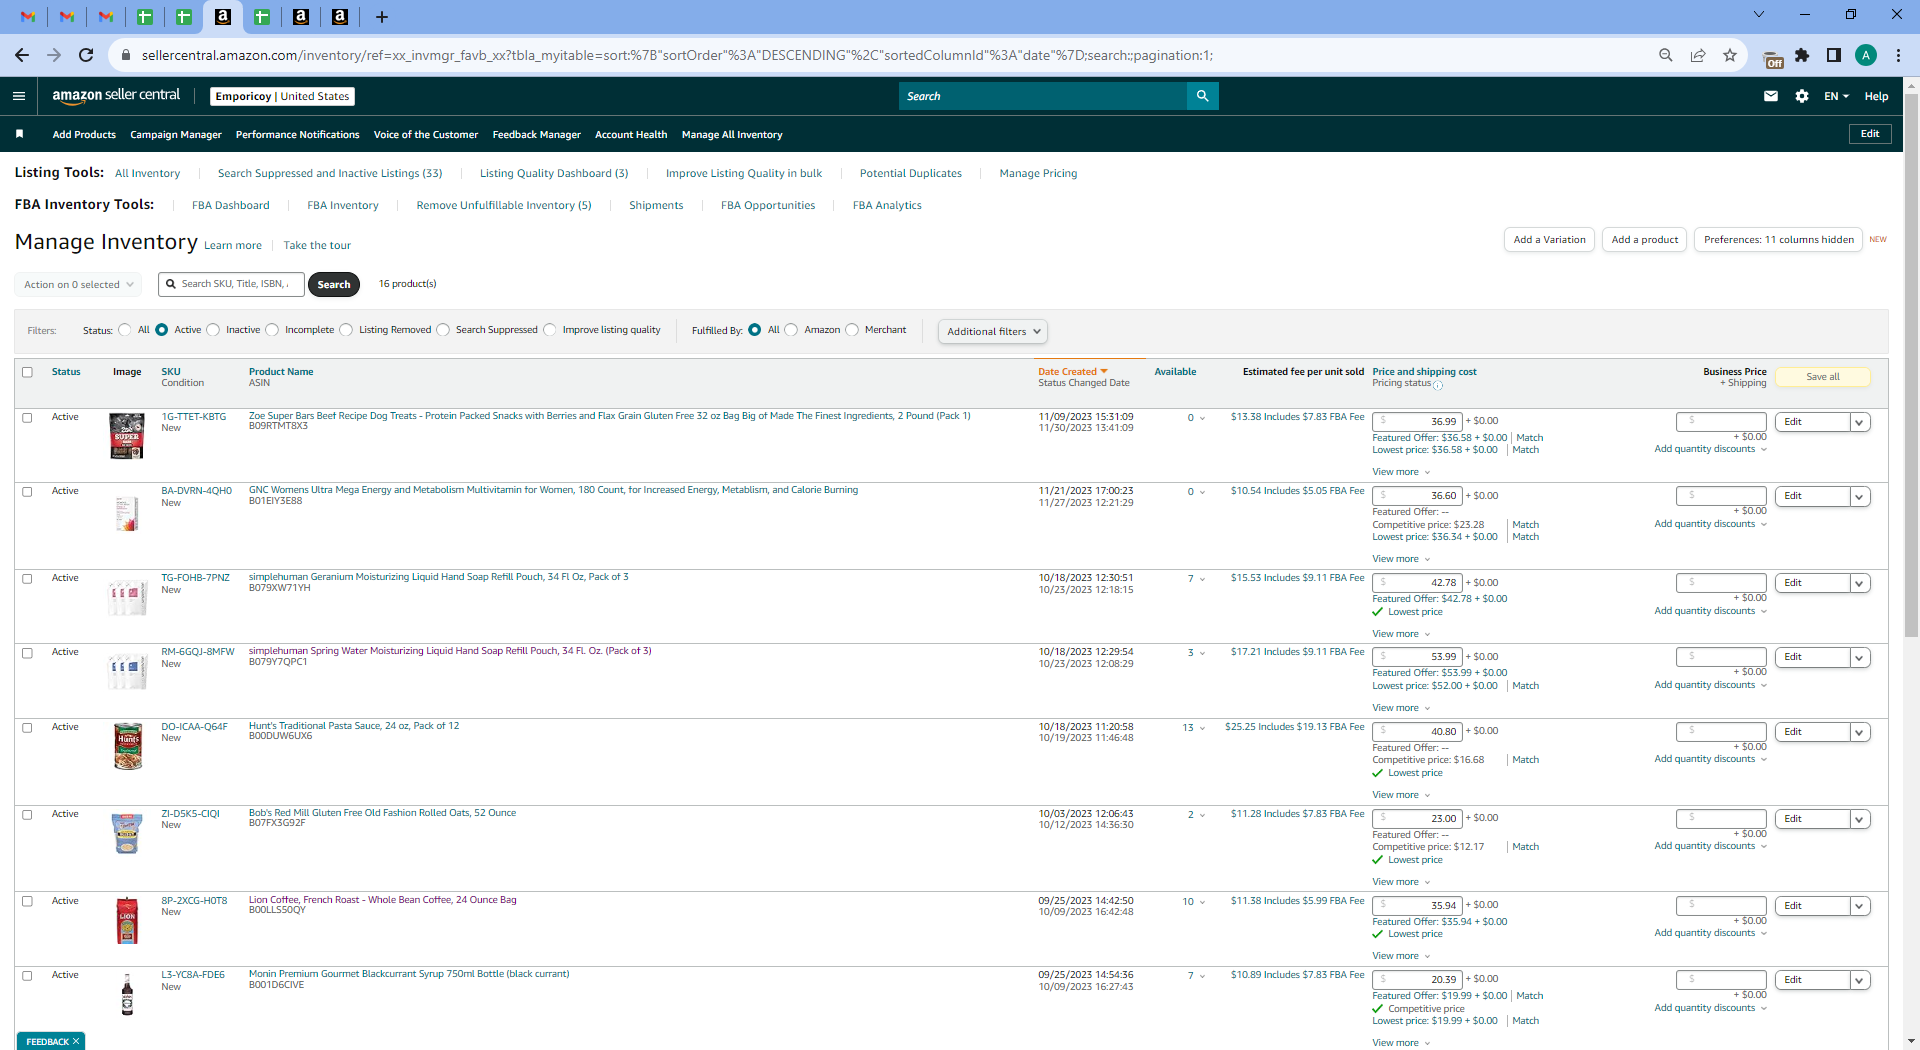Open the Additional filters dropdown

993,331
